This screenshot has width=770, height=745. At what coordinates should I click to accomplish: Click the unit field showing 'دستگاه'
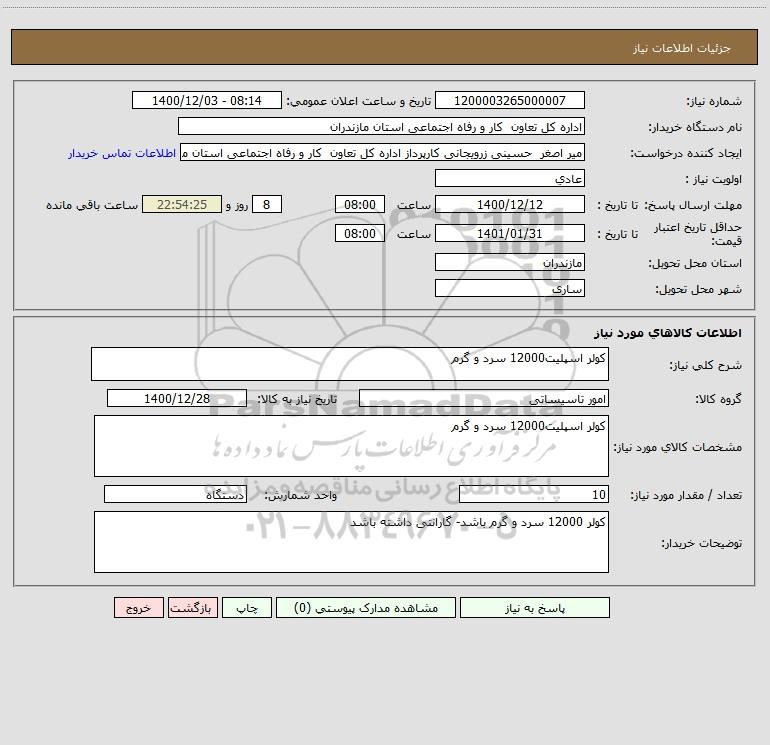[175, 495]
